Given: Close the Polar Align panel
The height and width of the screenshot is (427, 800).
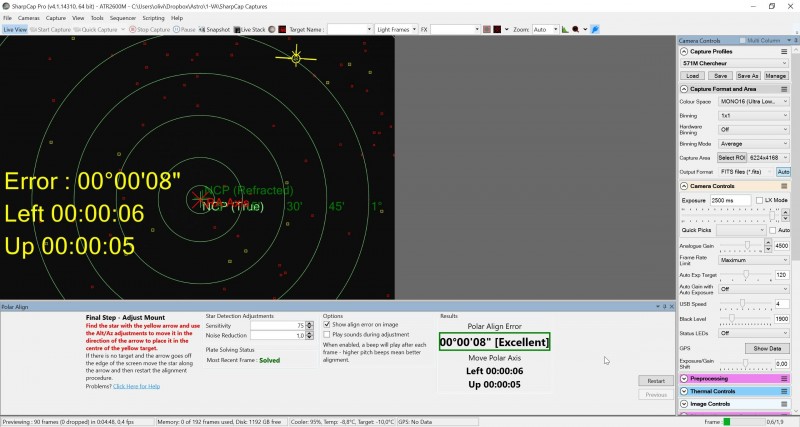Looking at the screenshot, I should (671, 307).
